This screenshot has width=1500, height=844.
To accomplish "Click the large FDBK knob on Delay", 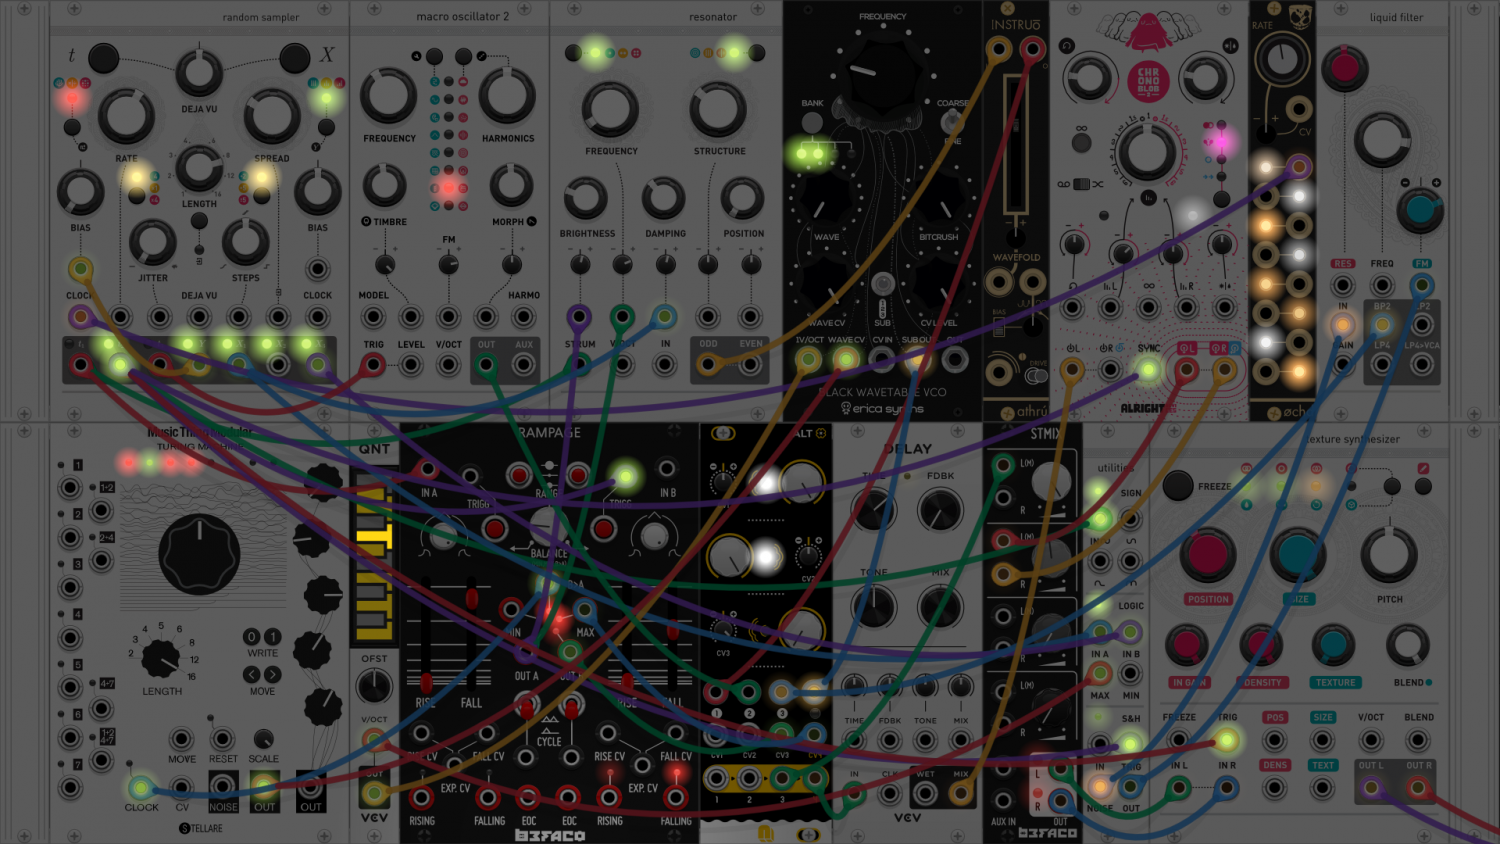I will 938,510.
